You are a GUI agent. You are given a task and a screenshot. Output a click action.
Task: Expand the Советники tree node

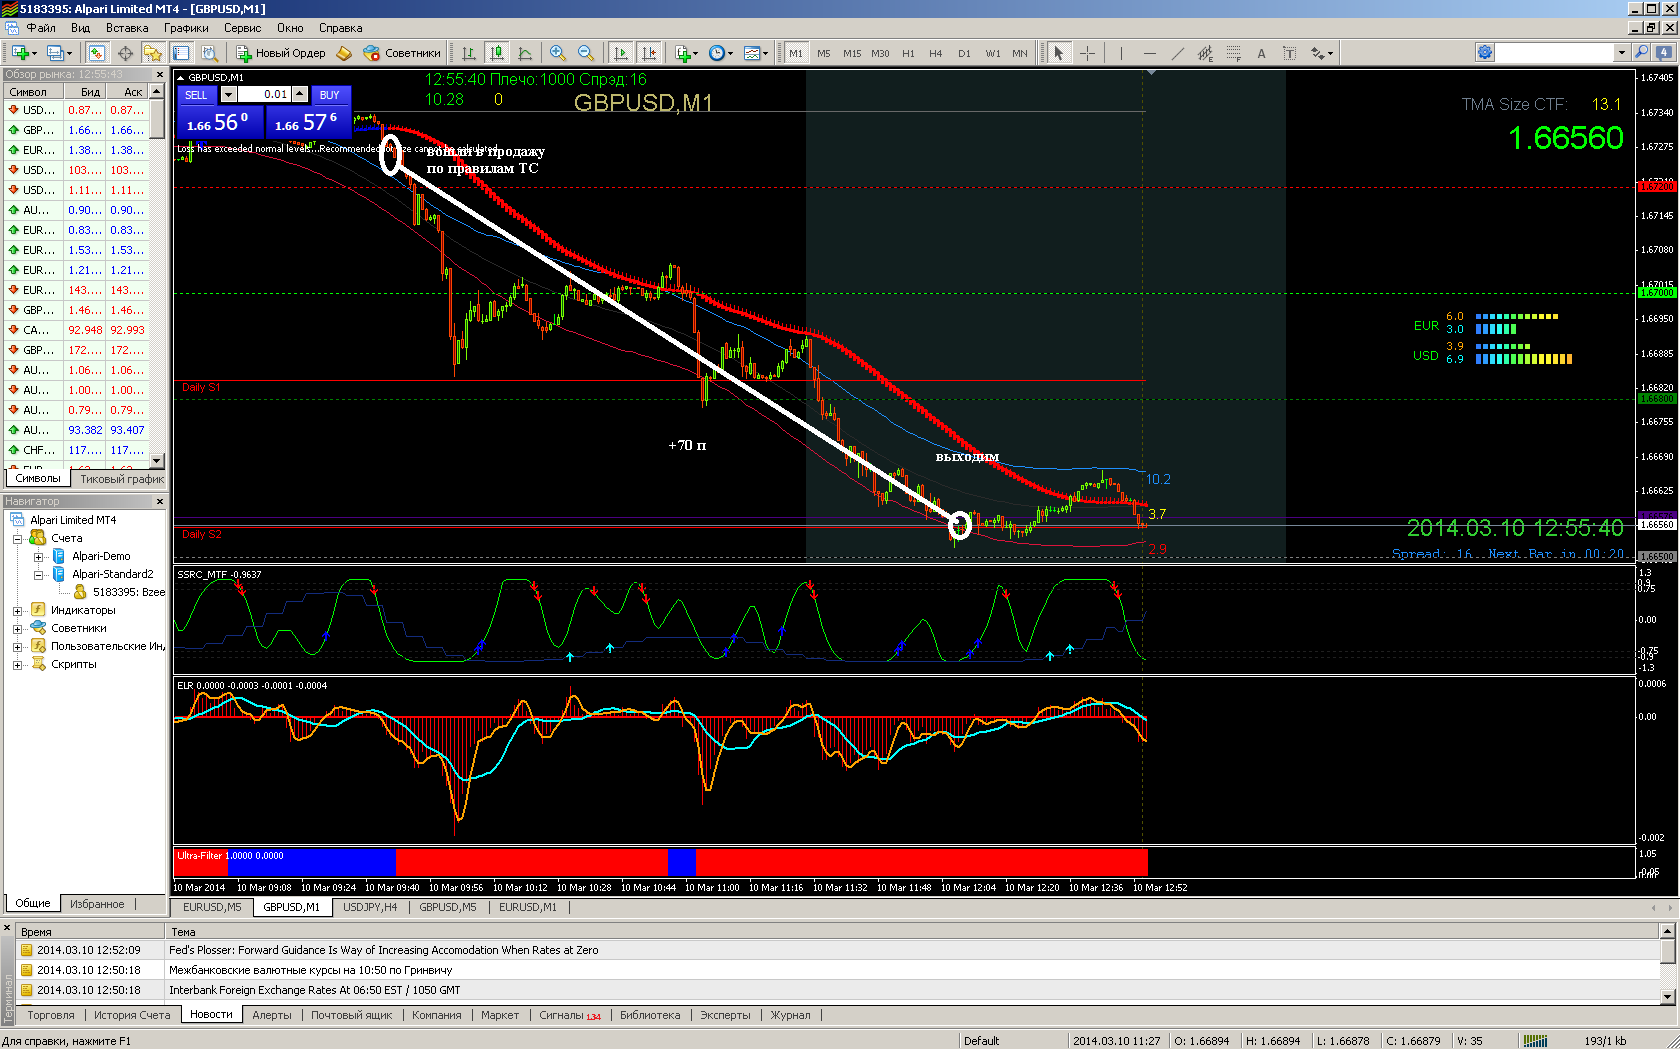[17, 628]
